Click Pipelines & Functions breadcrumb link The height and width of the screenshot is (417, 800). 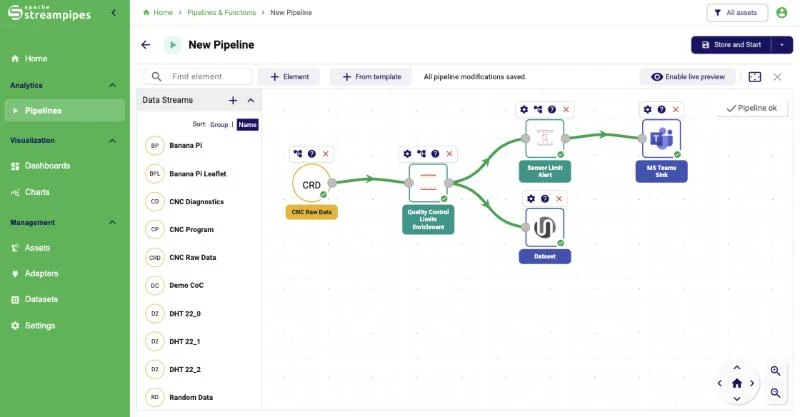point(221,12)
